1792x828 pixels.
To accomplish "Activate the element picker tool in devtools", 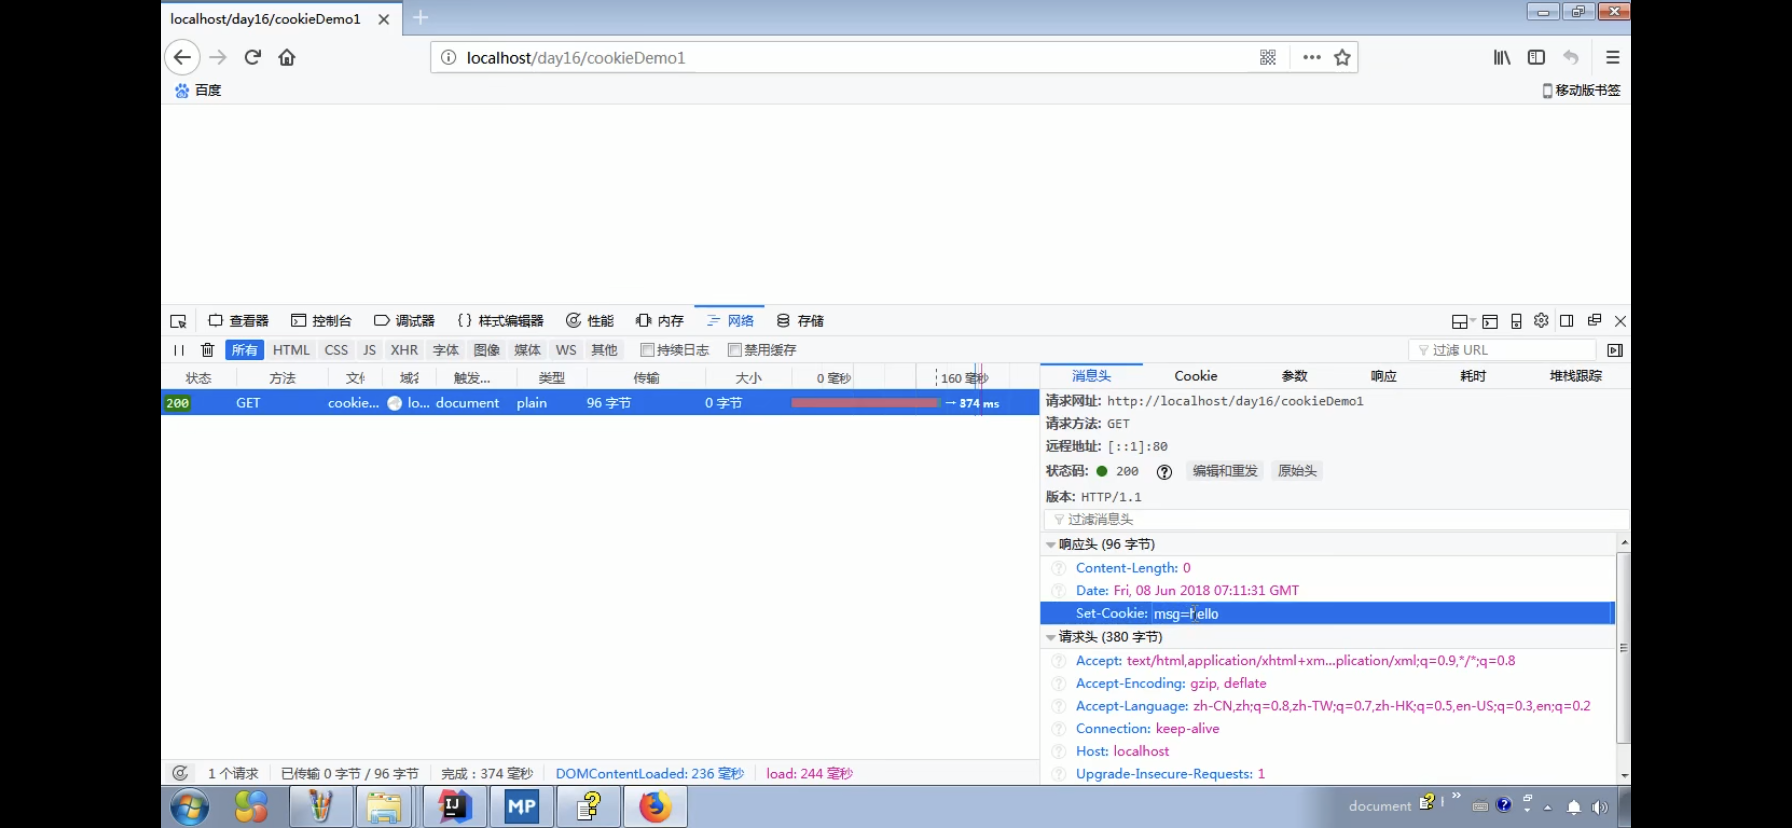I will (178, 321).
